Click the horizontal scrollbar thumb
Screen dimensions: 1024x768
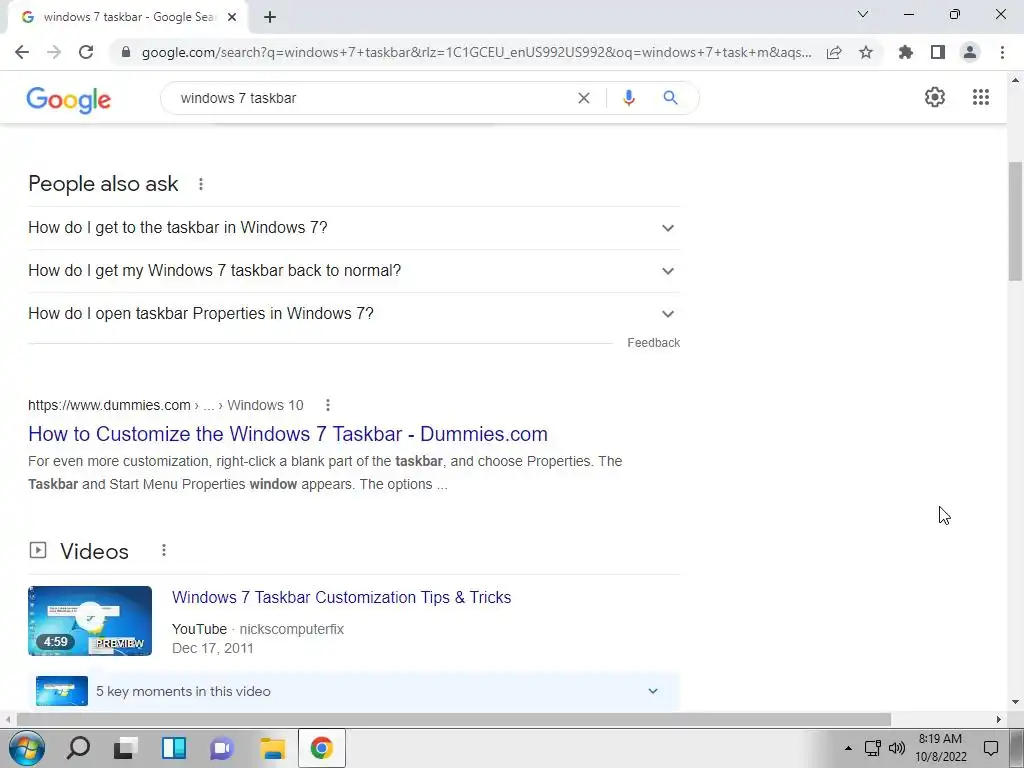(x=454, y=720)
